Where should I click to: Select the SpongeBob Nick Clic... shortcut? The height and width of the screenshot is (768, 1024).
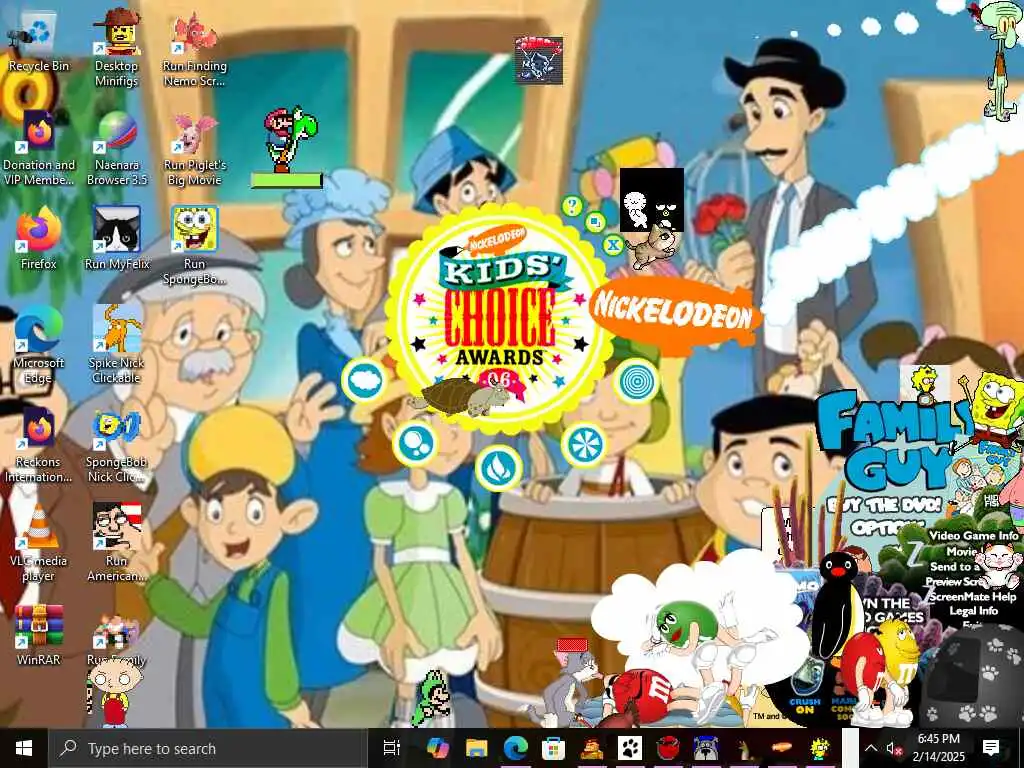[116, 445]
